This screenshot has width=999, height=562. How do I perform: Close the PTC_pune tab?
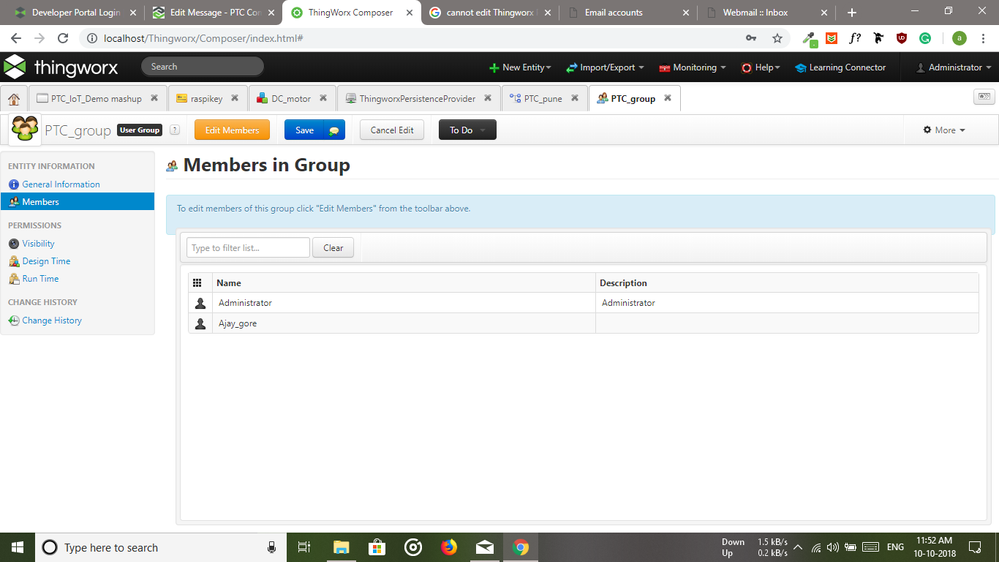coord(575,98)
